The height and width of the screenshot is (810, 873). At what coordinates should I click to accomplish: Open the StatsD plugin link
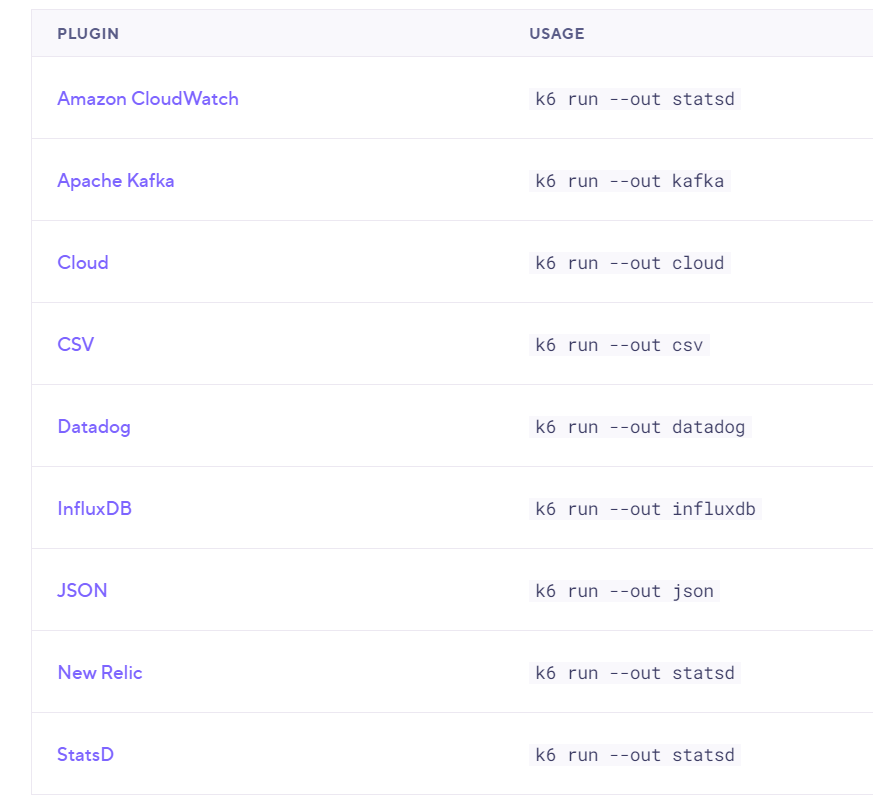[86, 754]
